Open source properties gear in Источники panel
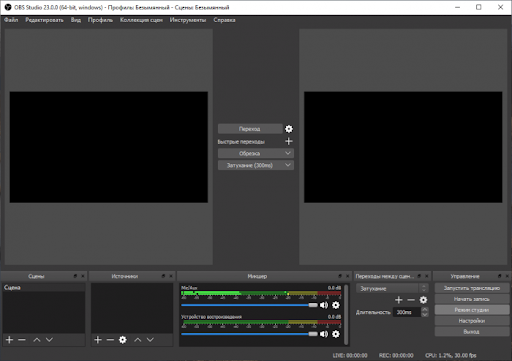Screen dimensions: 512x361 click(123, 340)
